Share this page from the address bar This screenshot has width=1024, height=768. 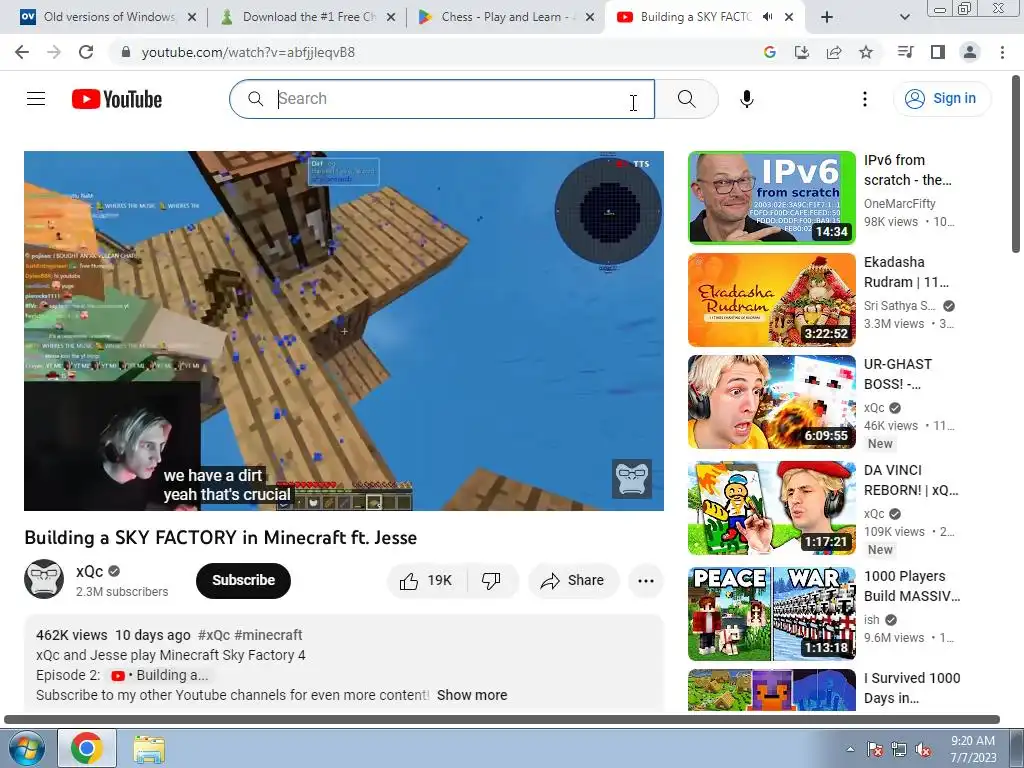834,52
